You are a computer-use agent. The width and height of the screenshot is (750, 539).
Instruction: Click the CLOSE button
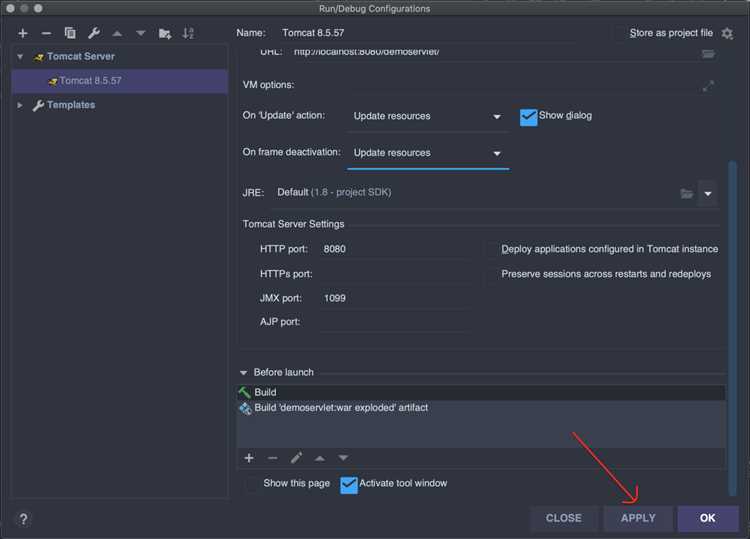tap(563, 518)
